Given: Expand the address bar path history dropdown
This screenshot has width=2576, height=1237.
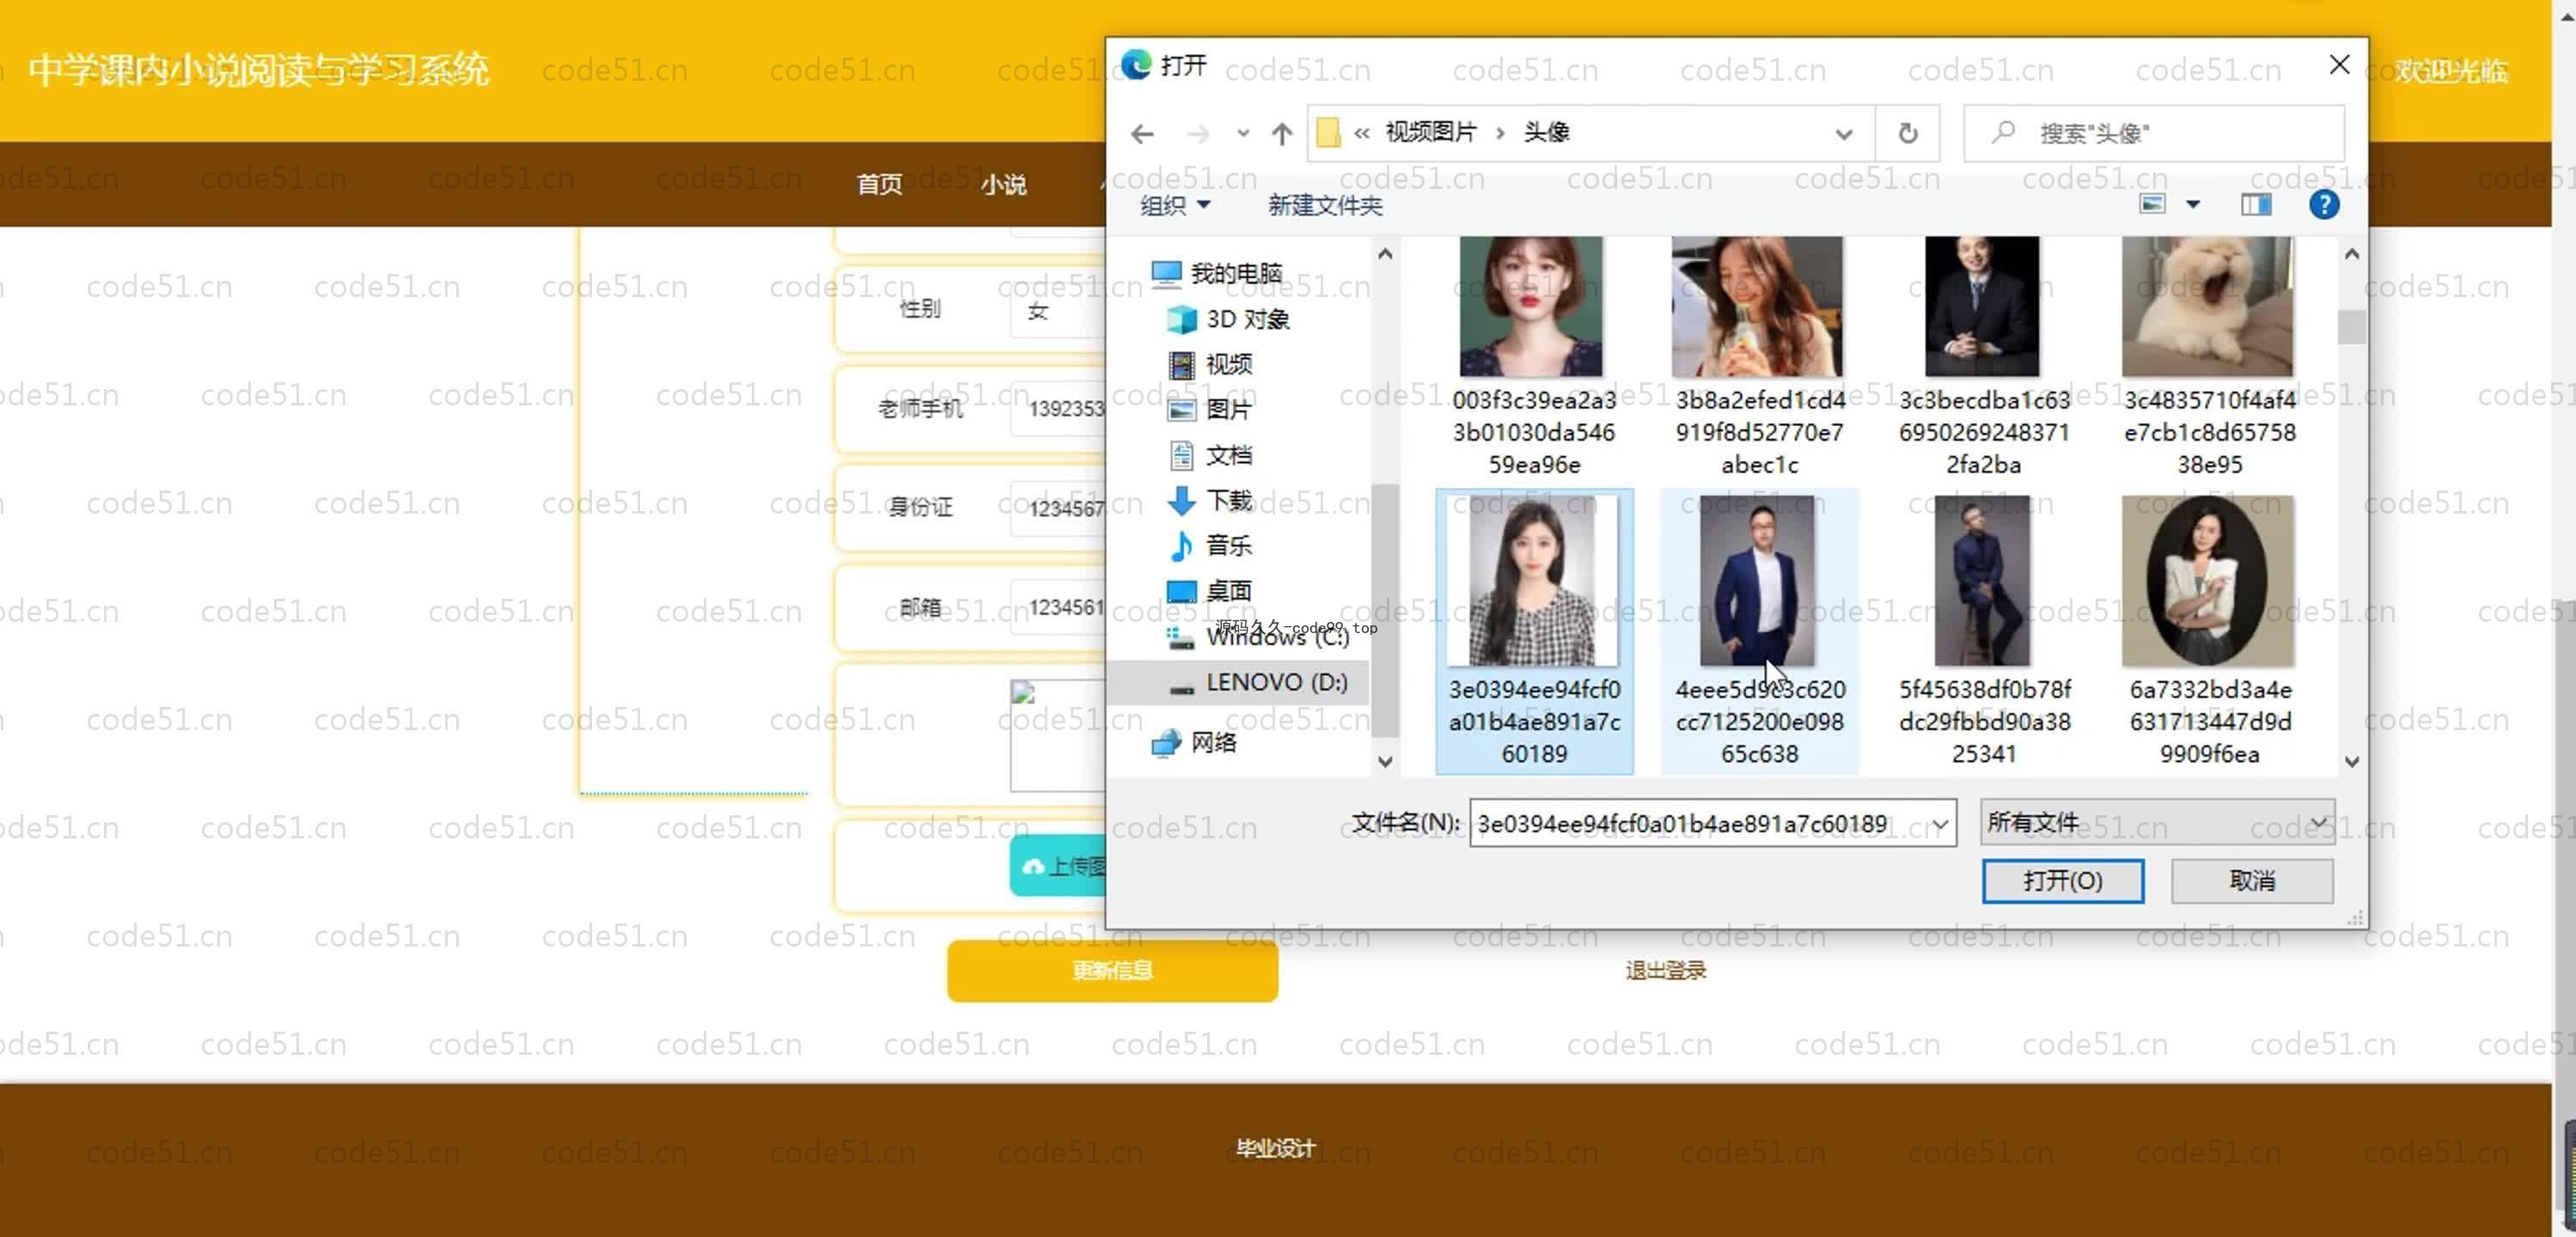Looking at the screenshot, I should 1843,133.
